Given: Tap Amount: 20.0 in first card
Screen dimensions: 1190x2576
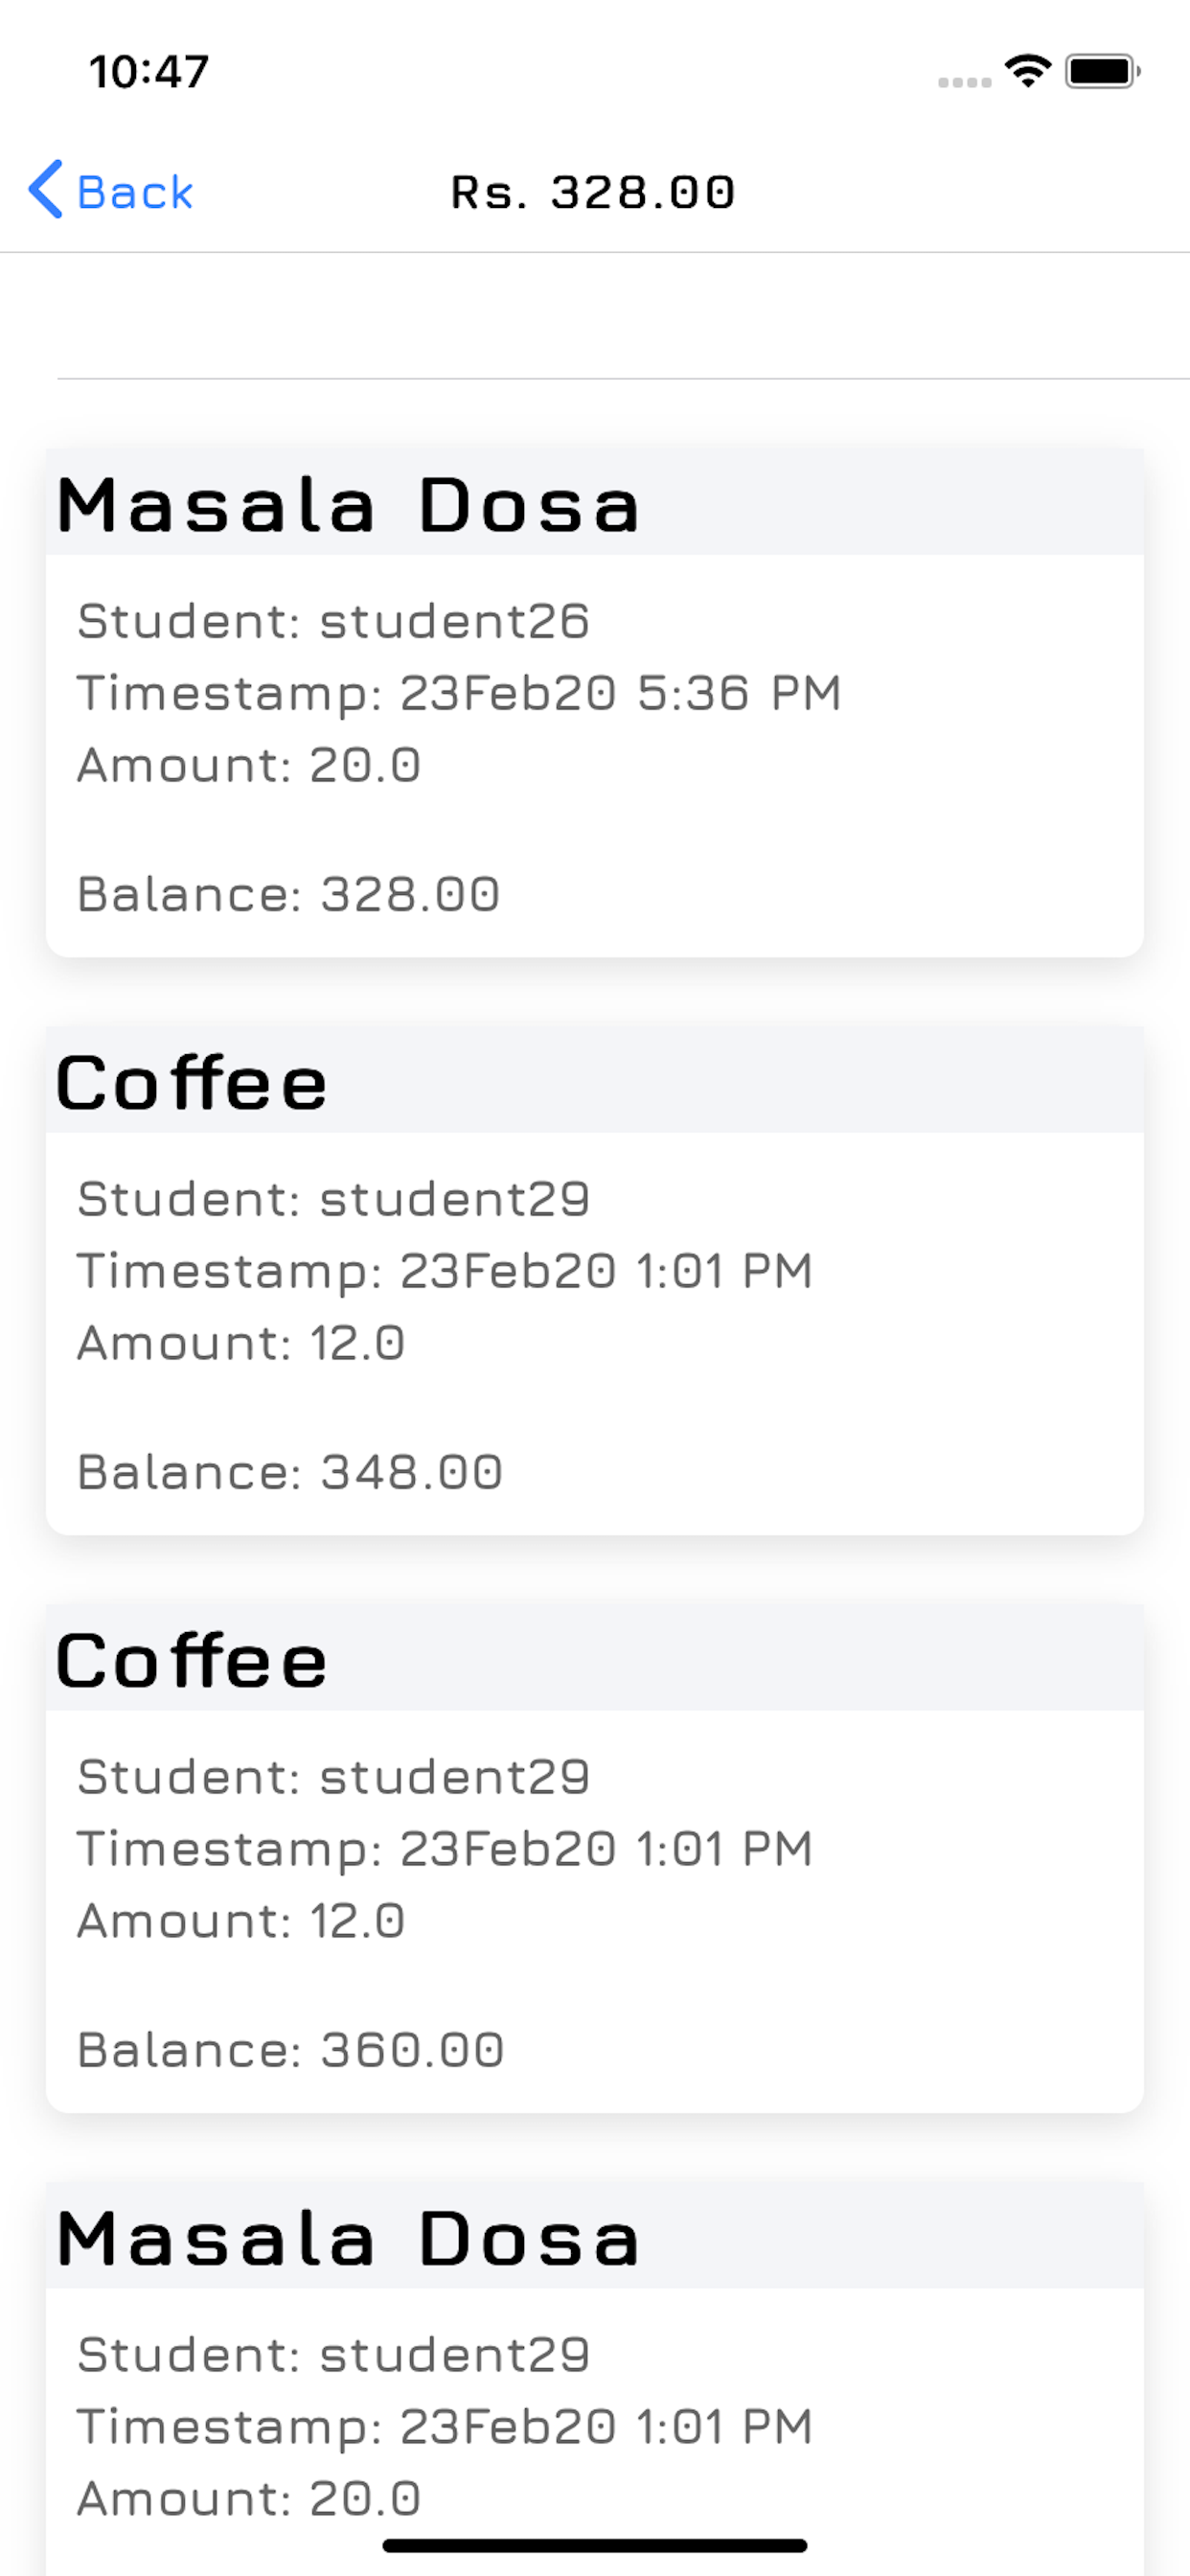Looking at the screenshot, I should click(x=249, y=765).
